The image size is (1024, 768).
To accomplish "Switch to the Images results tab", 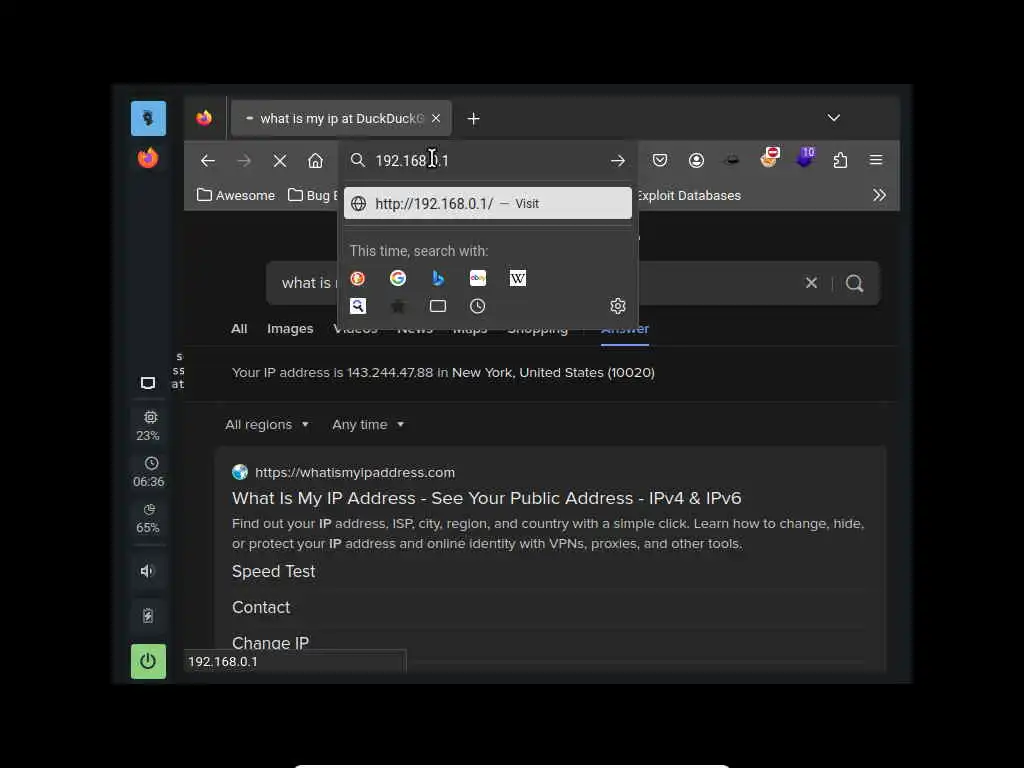I will pos(290,328).
